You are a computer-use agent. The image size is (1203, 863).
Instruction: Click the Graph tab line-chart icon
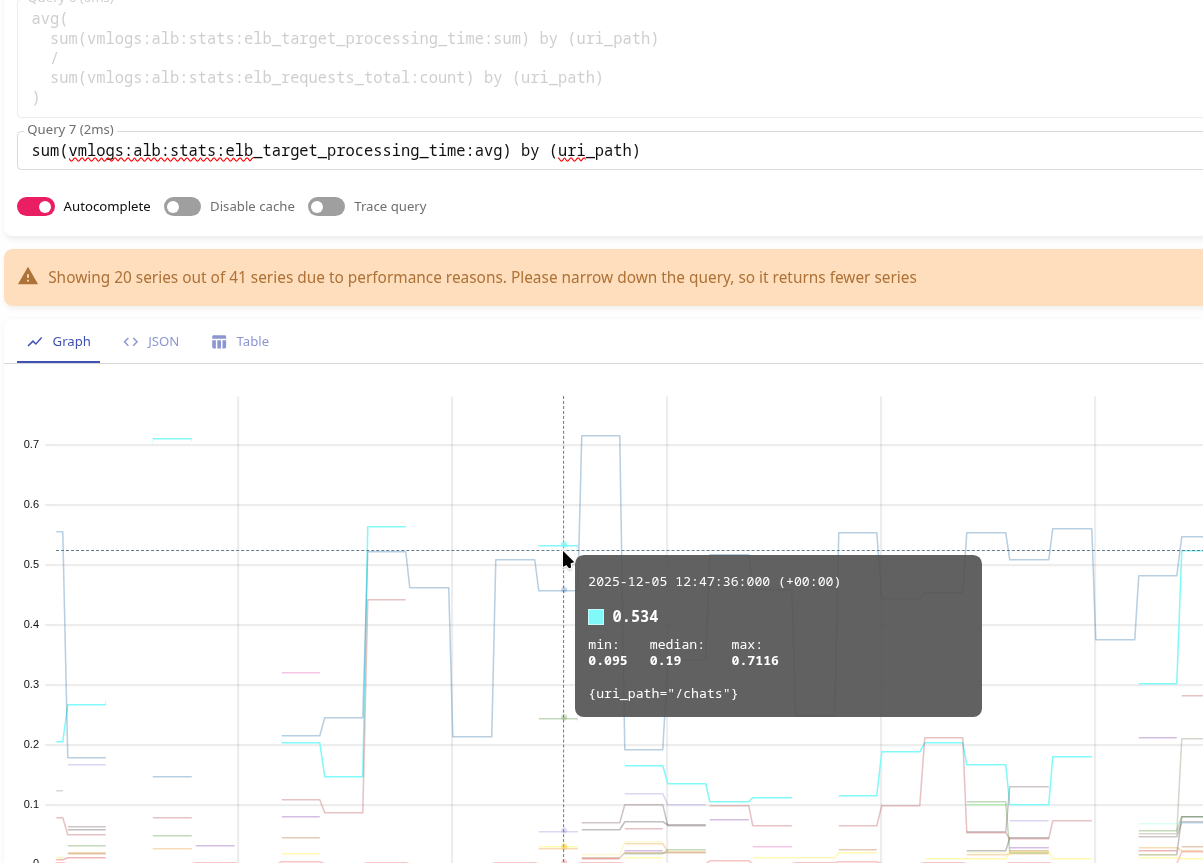pyautogui.click(x=35, y=342)
